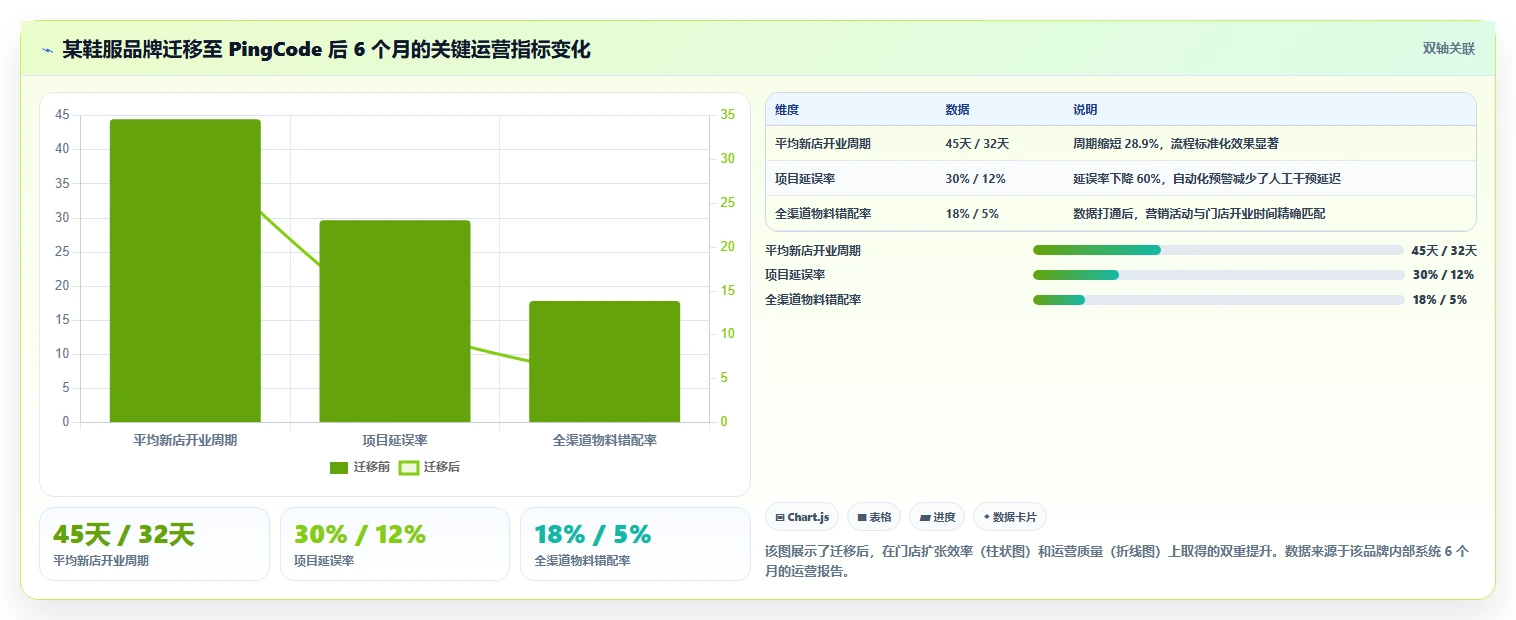Click the description paragraph starting 该图展示了
The image size is (1516, 620).
(1117, 562)
